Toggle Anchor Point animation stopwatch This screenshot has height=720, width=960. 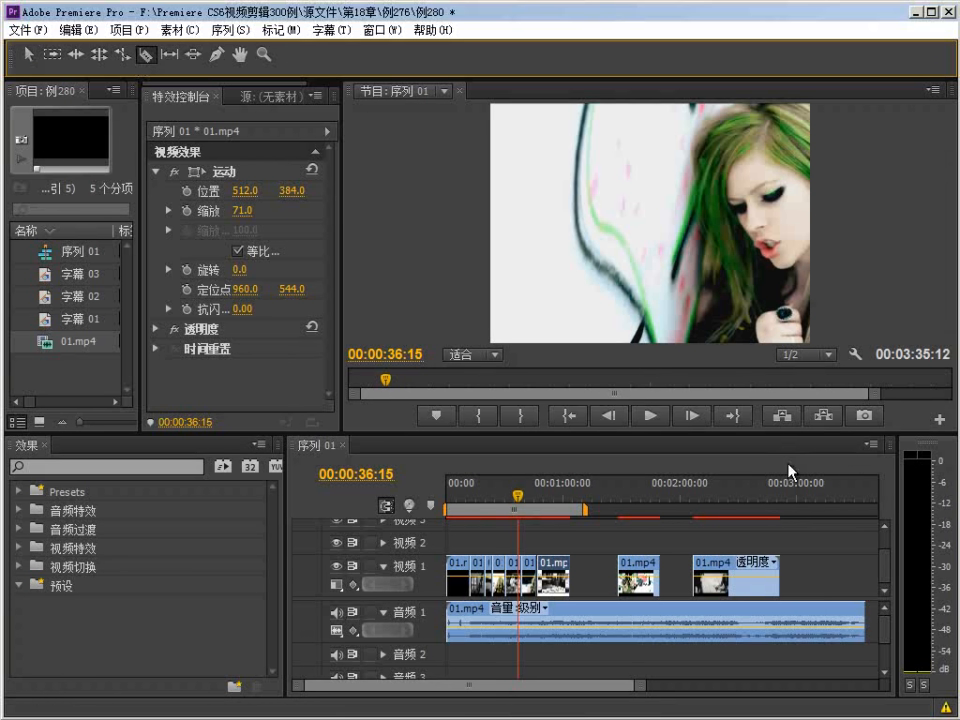(x=187, y=290)
